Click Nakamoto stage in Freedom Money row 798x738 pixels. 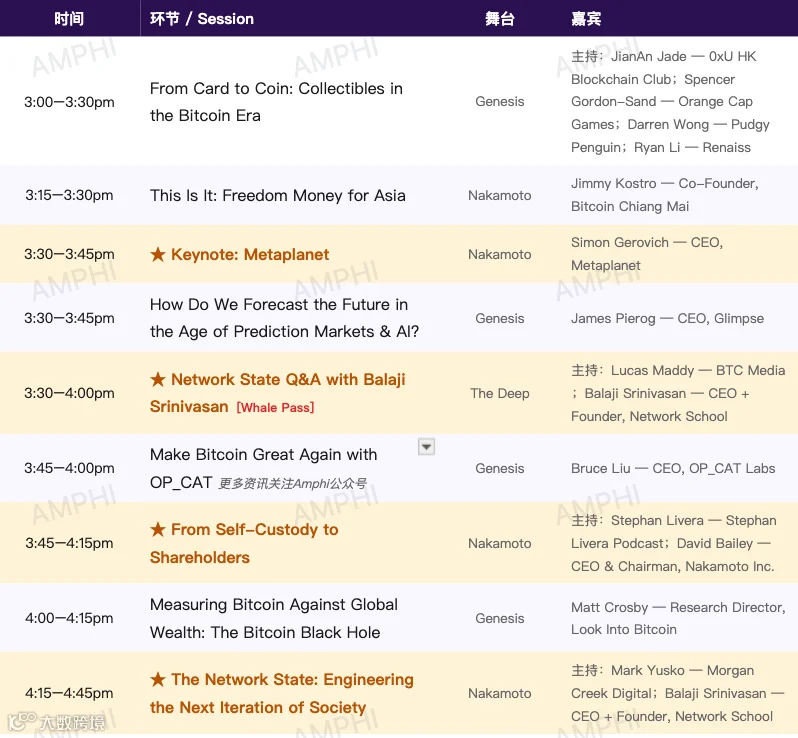click(x=499, y=195)
